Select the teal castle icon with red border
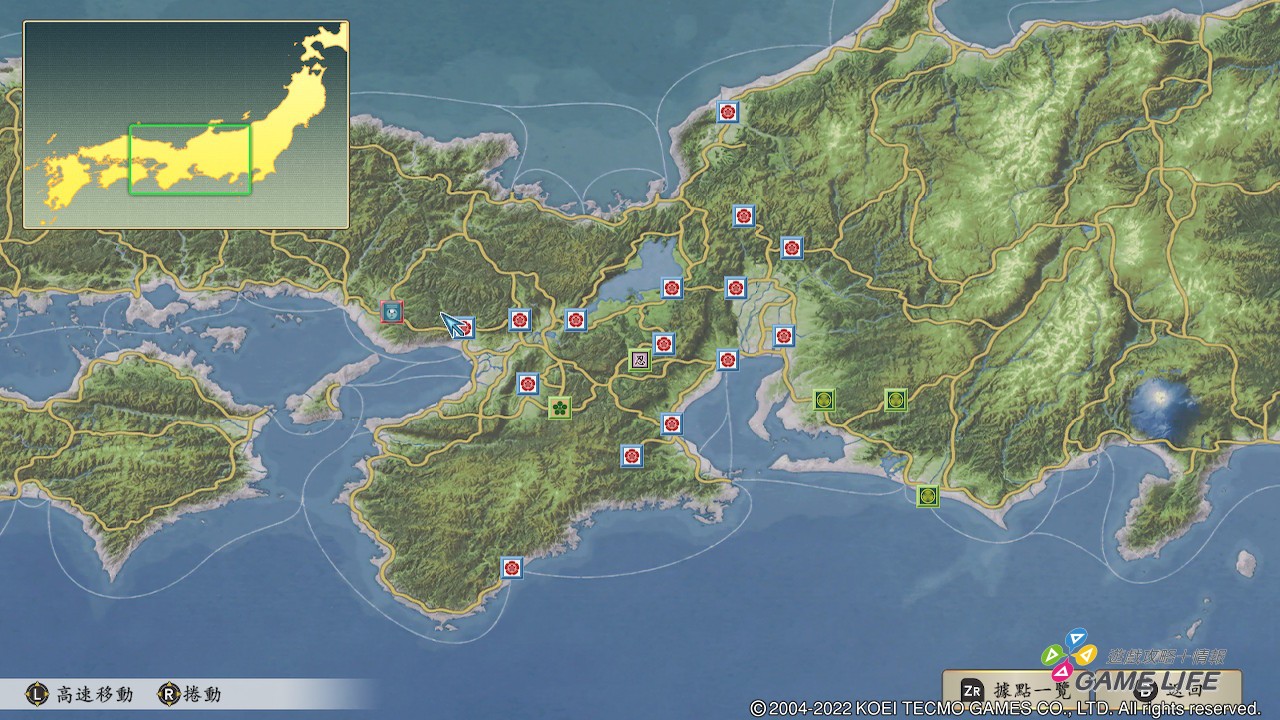 click(x=392, y=312)
